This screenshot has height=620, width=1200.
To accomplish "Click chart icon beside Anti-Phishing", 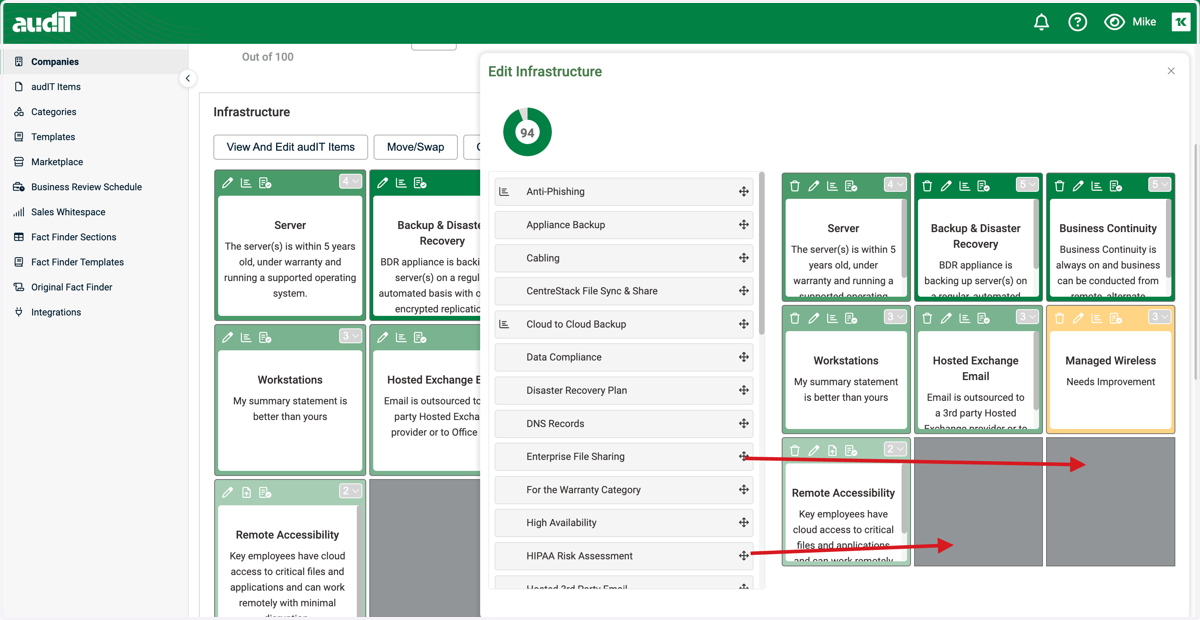I will (504, 192).
